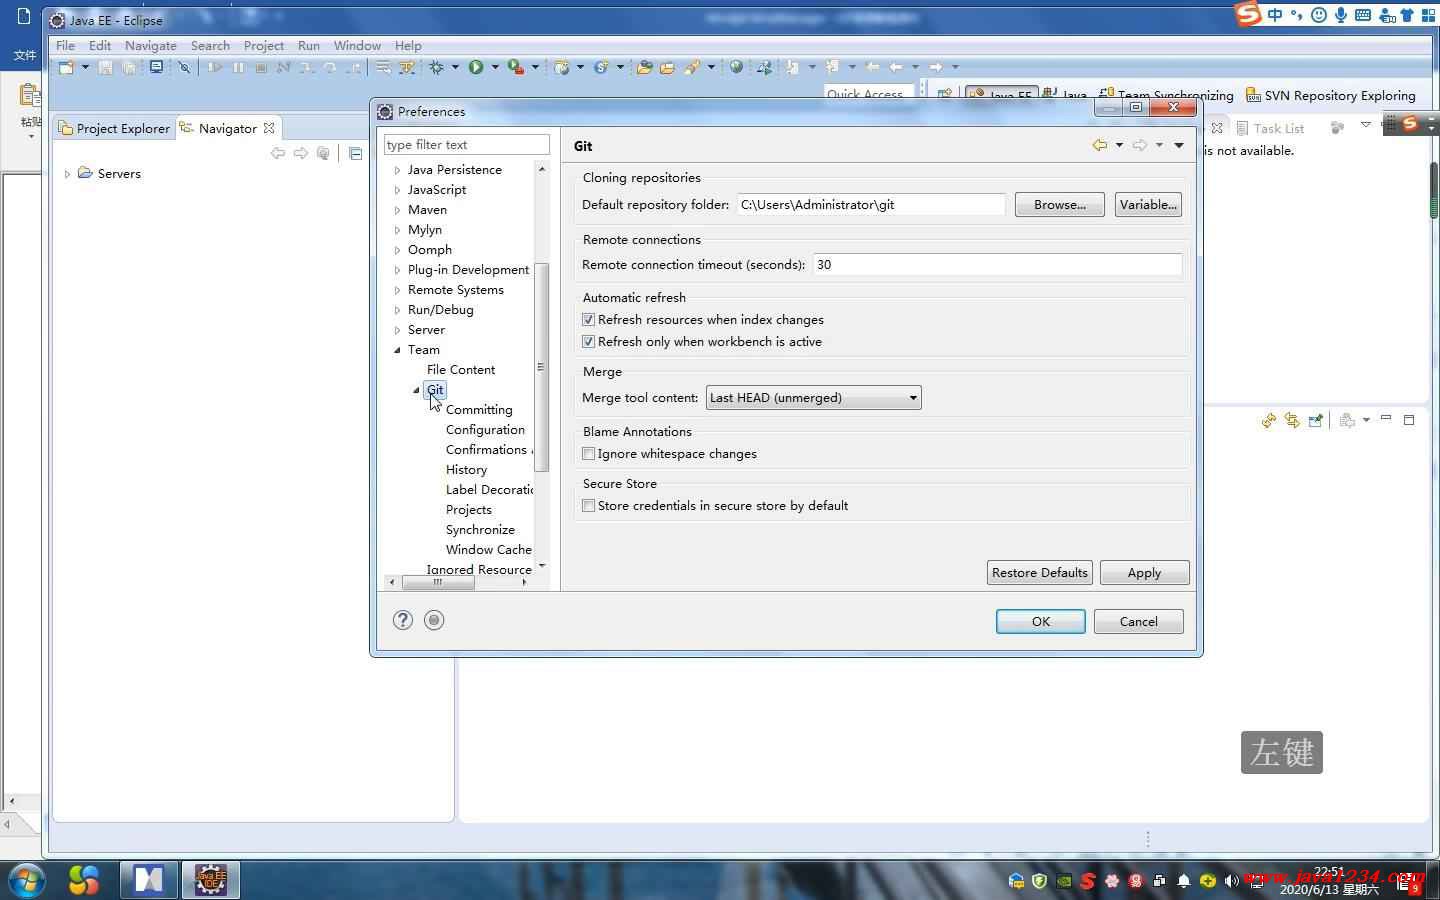
Task: Click the Run Last Tool external icon
Action: (515, 67)
